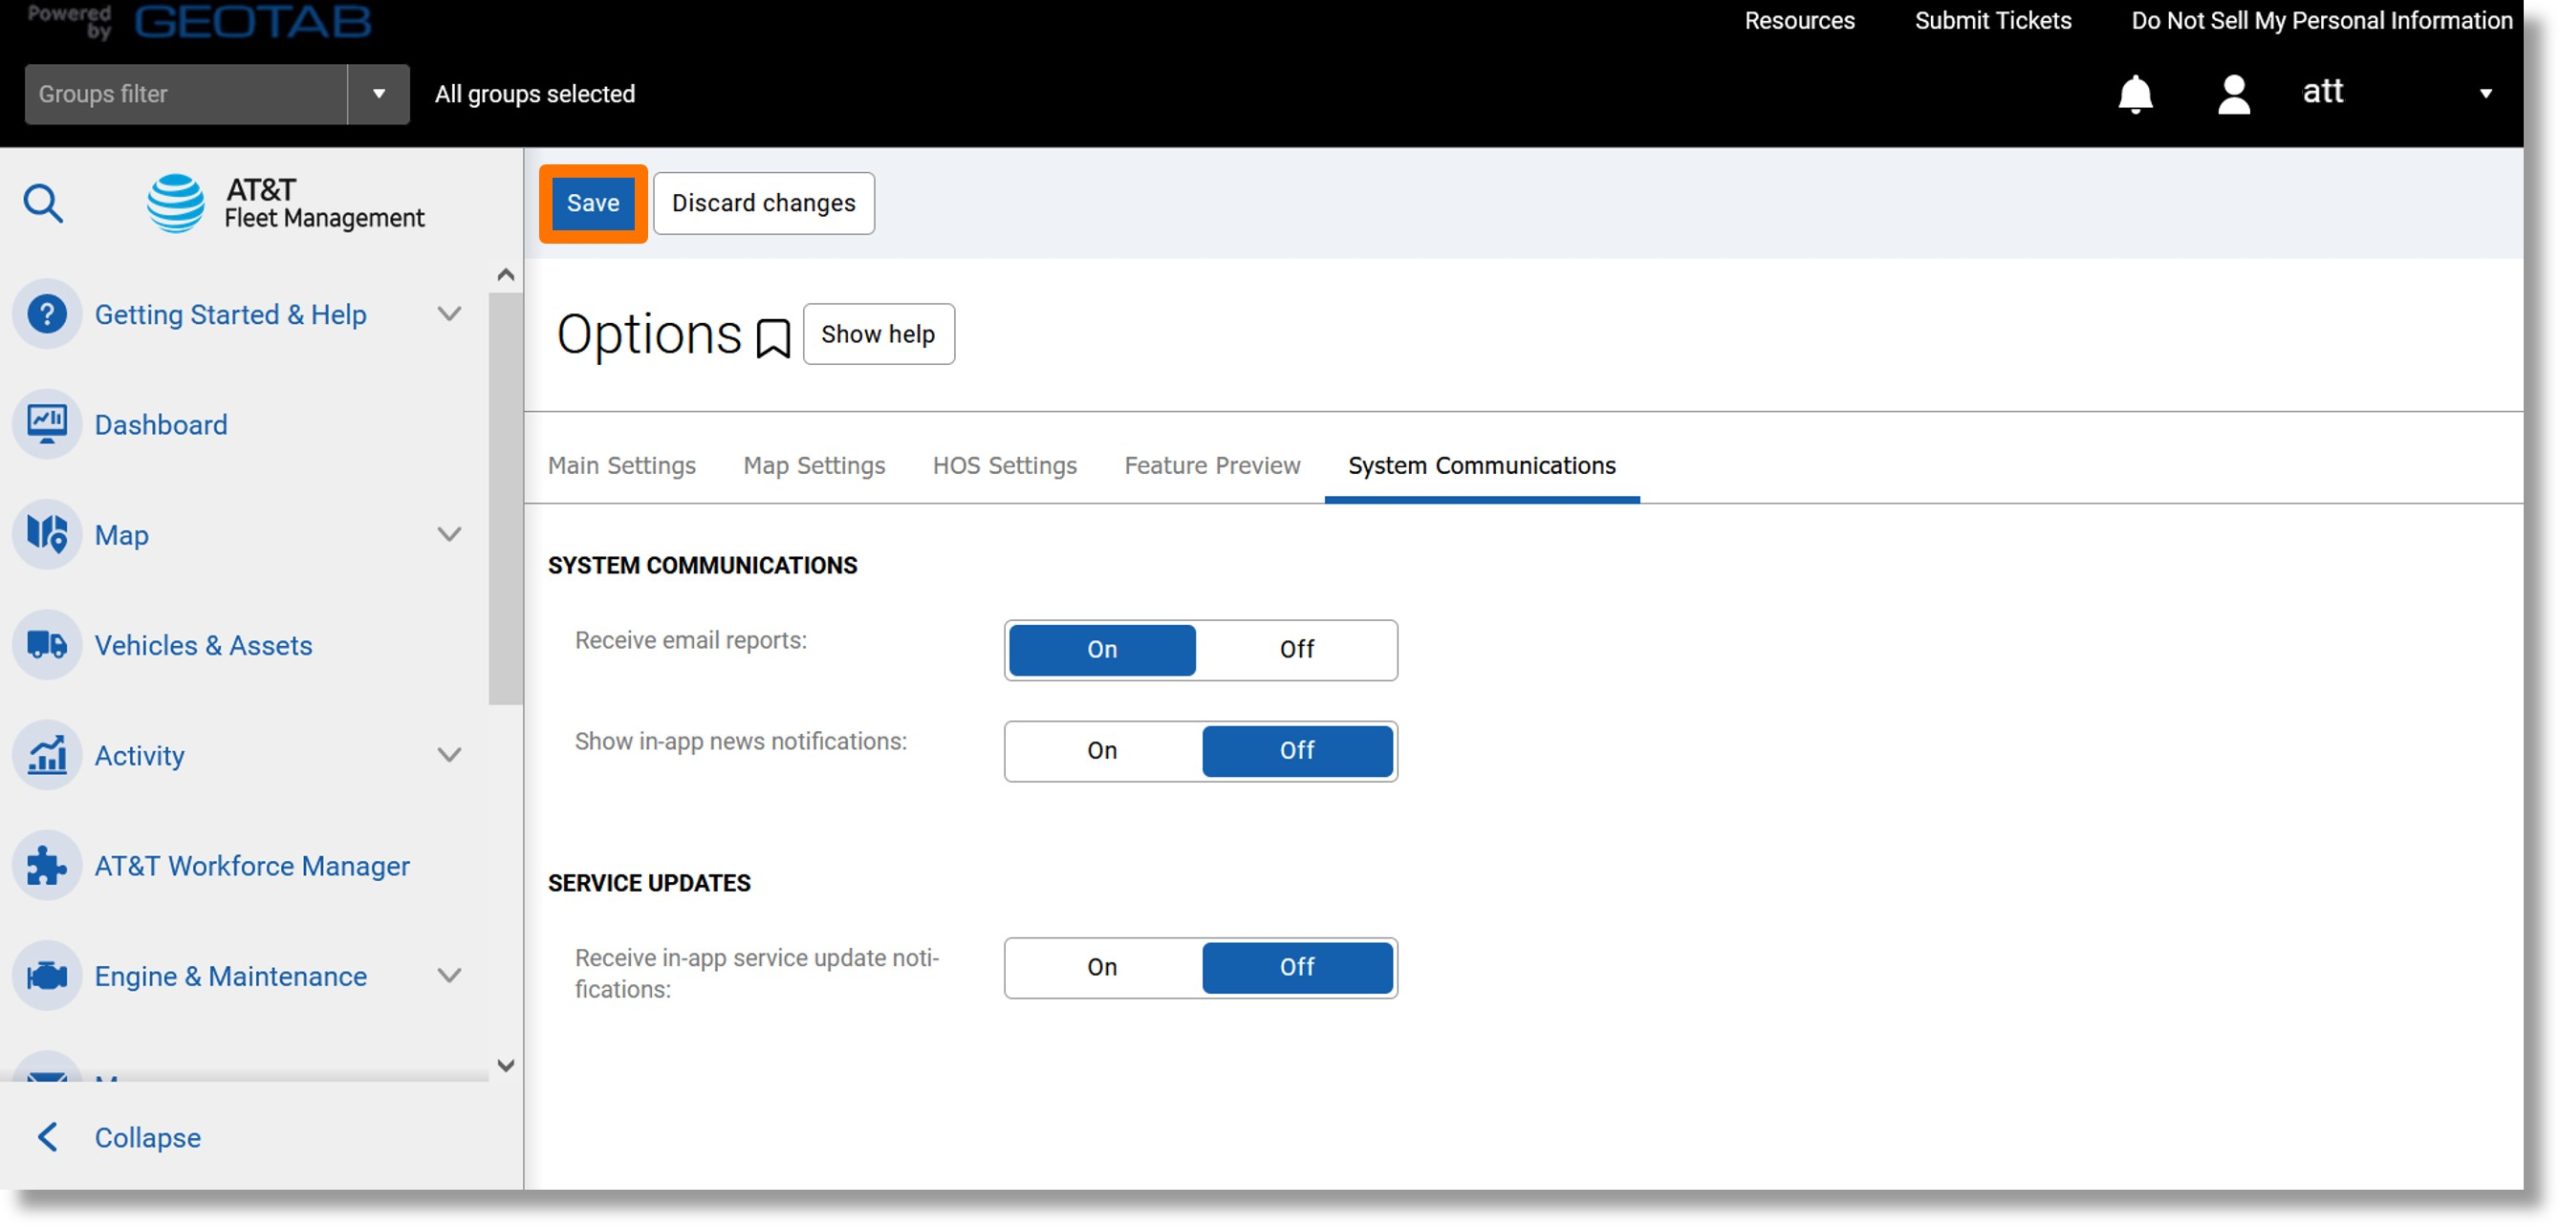
Task: Open the att user account dropdown
Action: [x=2485, y=94]
